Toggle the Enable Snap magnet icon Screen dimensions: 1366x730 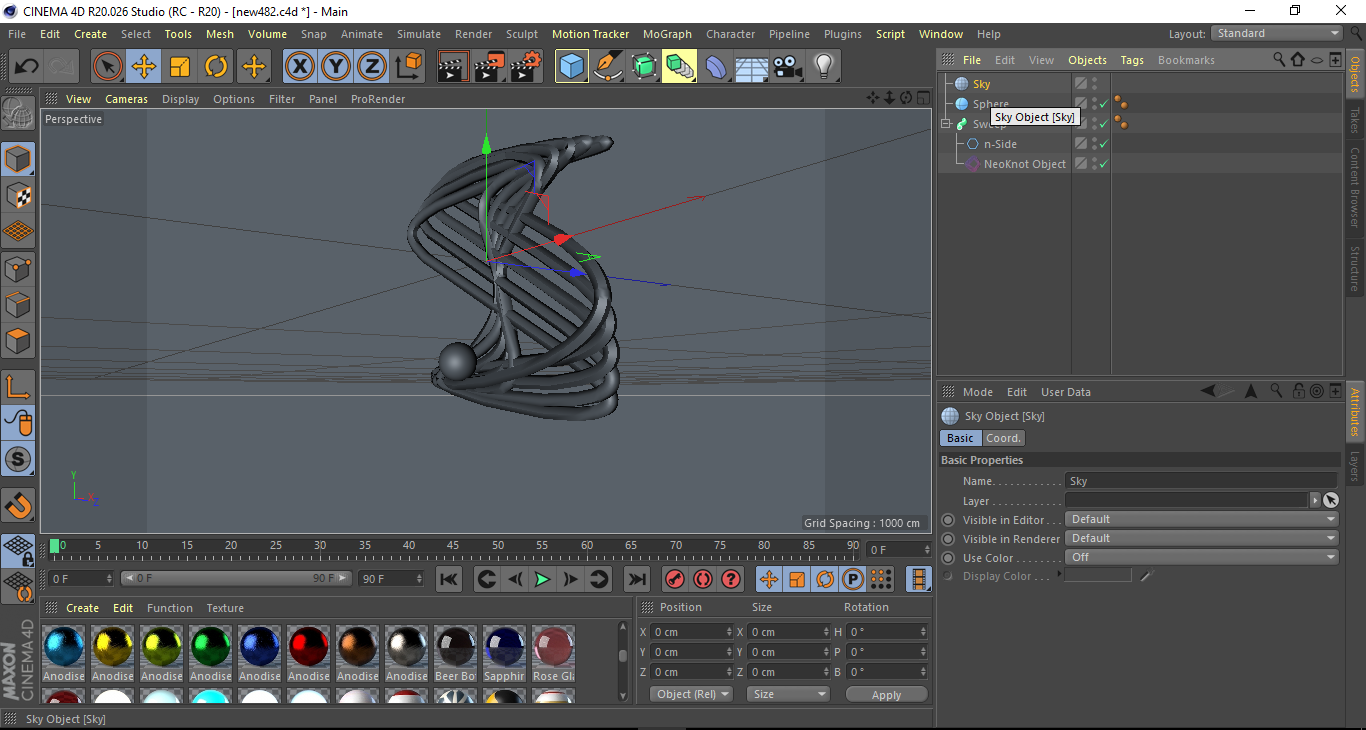pos(18,505)
